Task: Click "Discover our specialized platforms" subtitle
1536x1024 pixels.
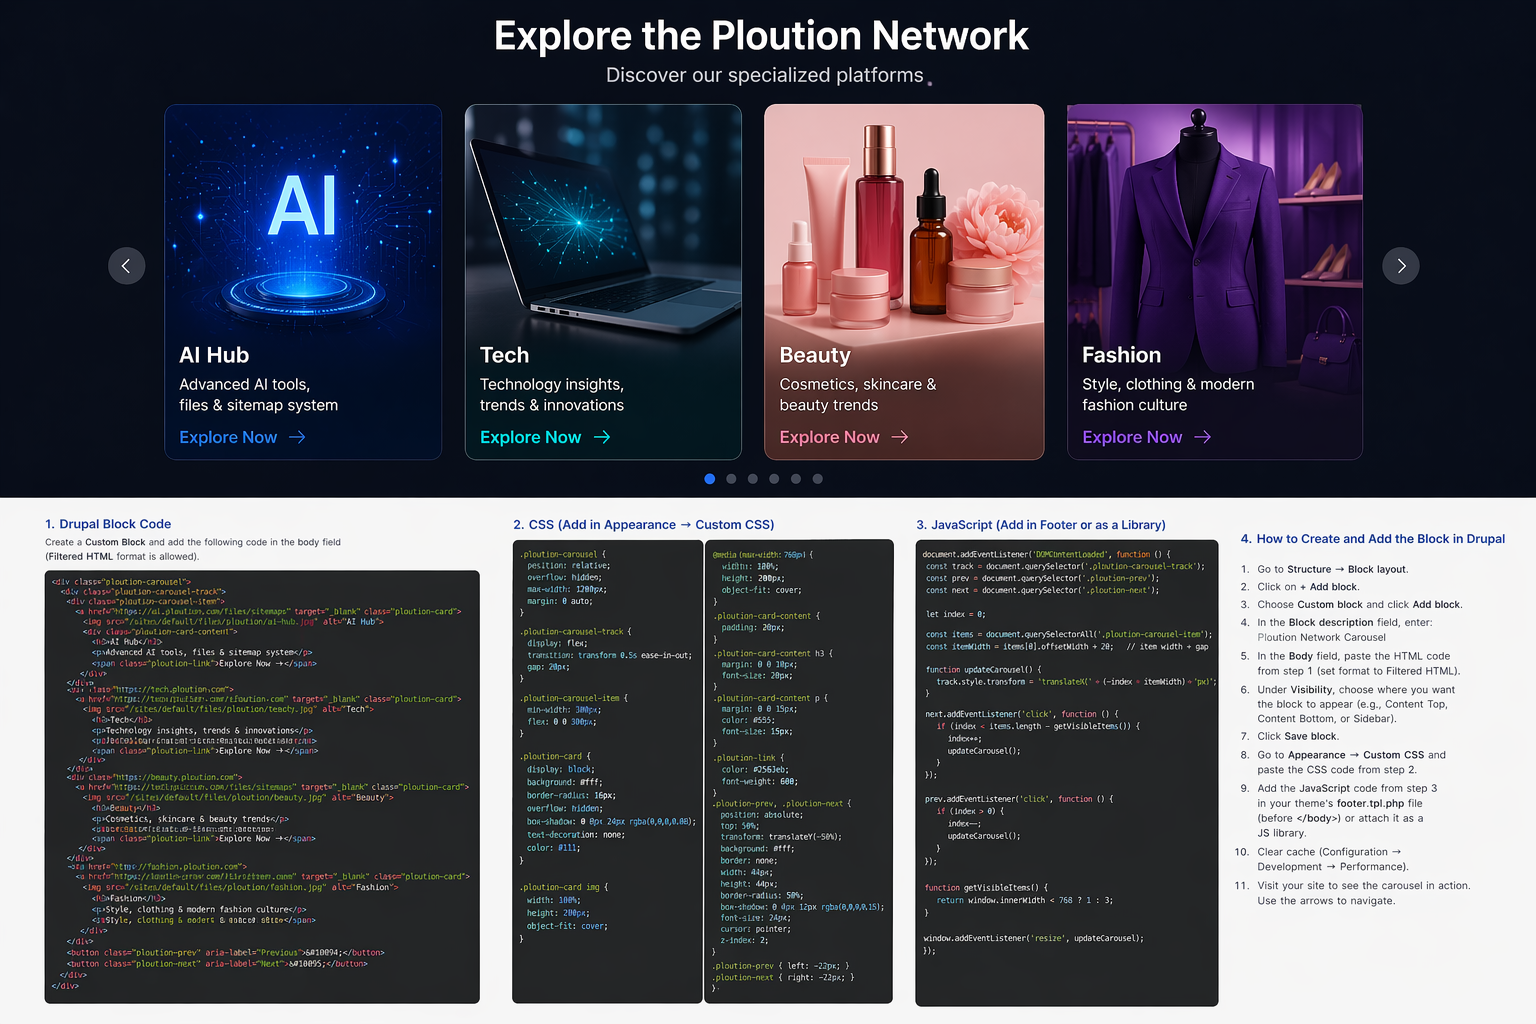Action: click(765, 75)
